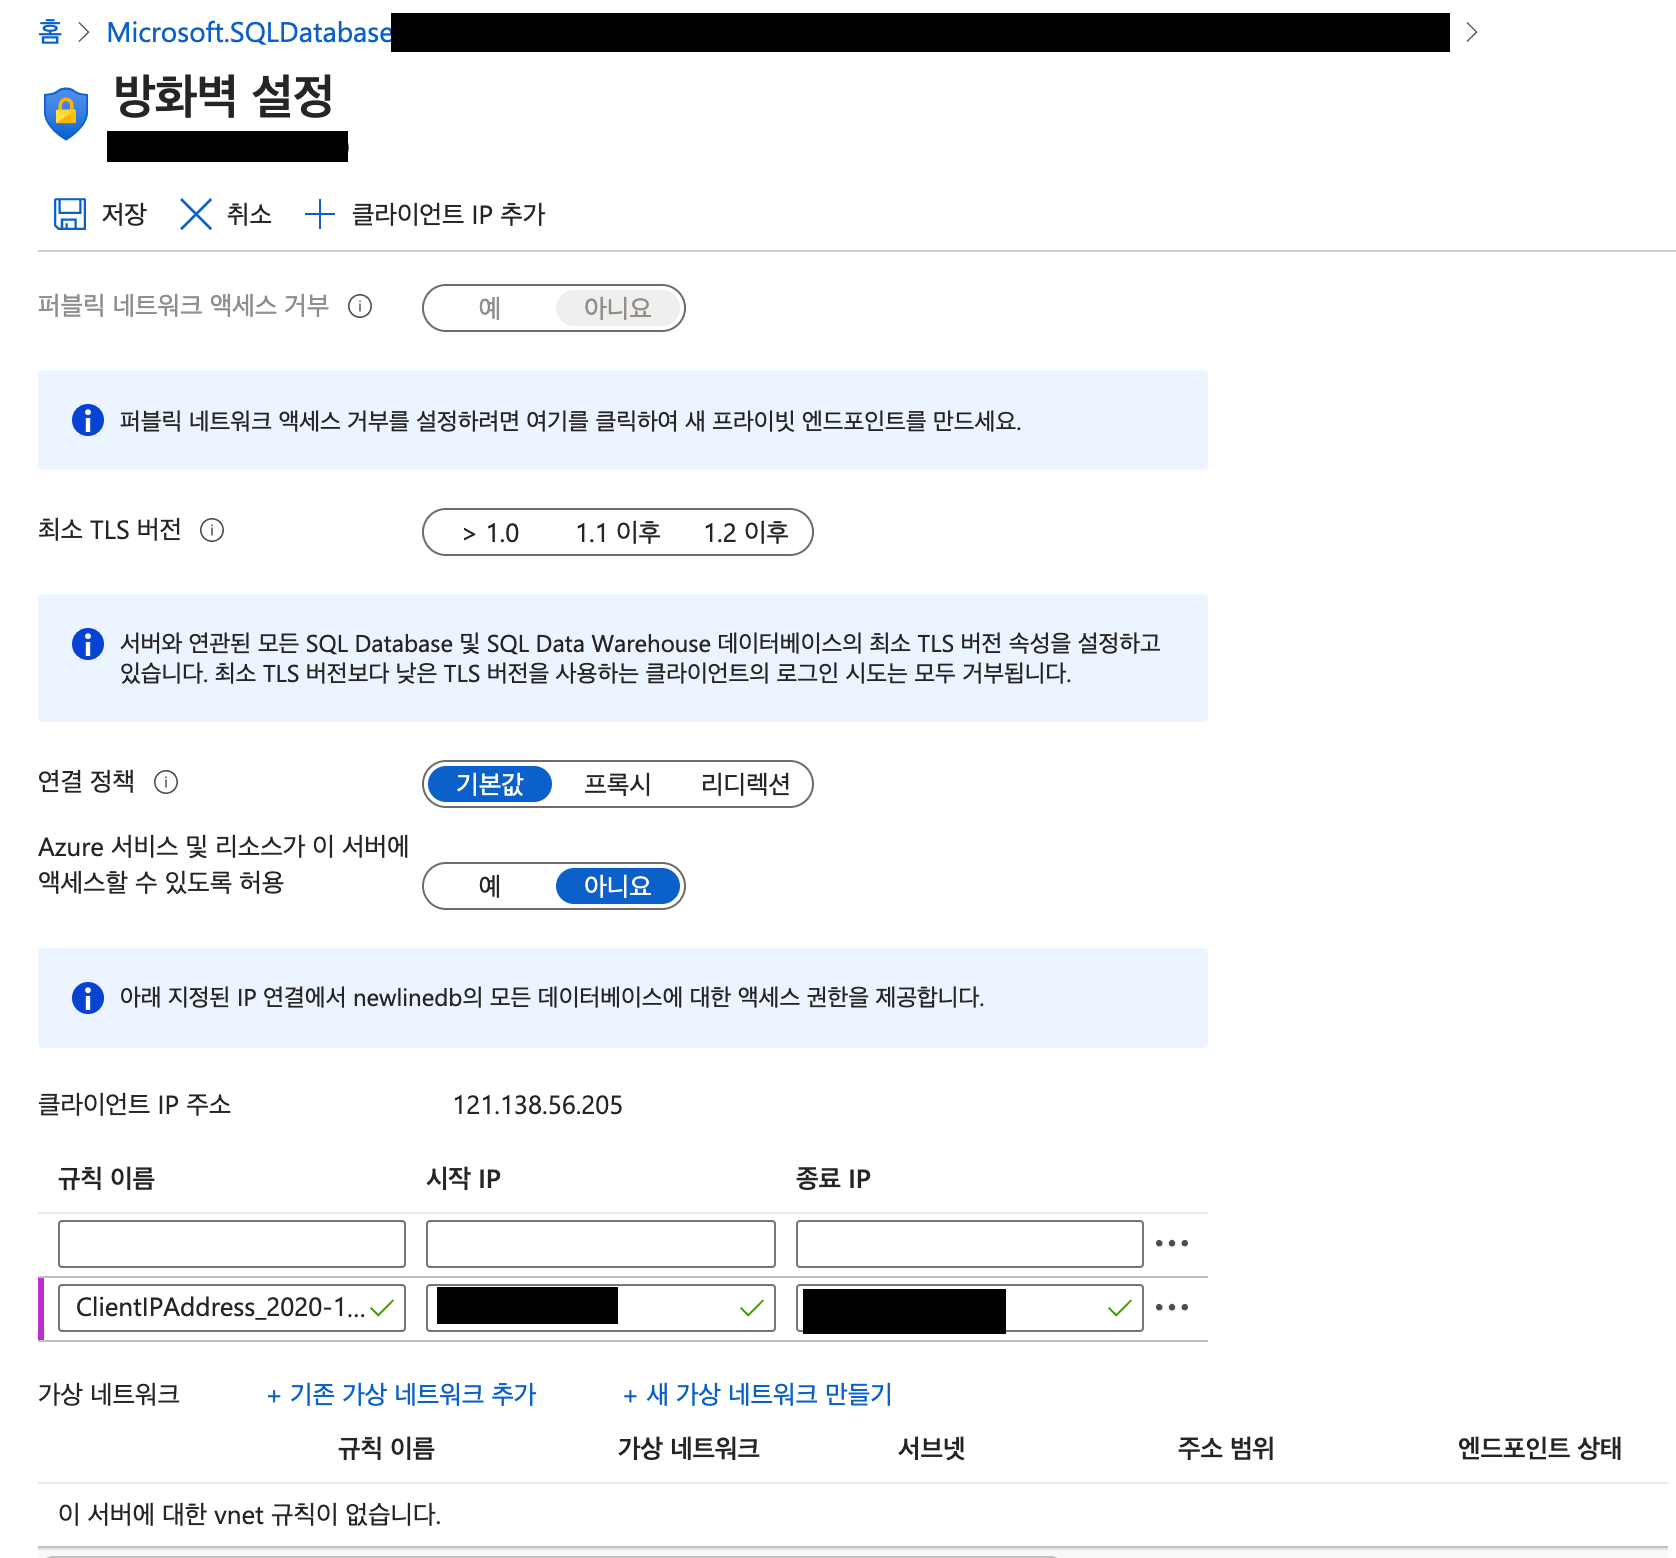Viewport: 1676px width, 1558px height.
Task: Click 클라이언트 IP 추가 label
Action: [448, 214]
